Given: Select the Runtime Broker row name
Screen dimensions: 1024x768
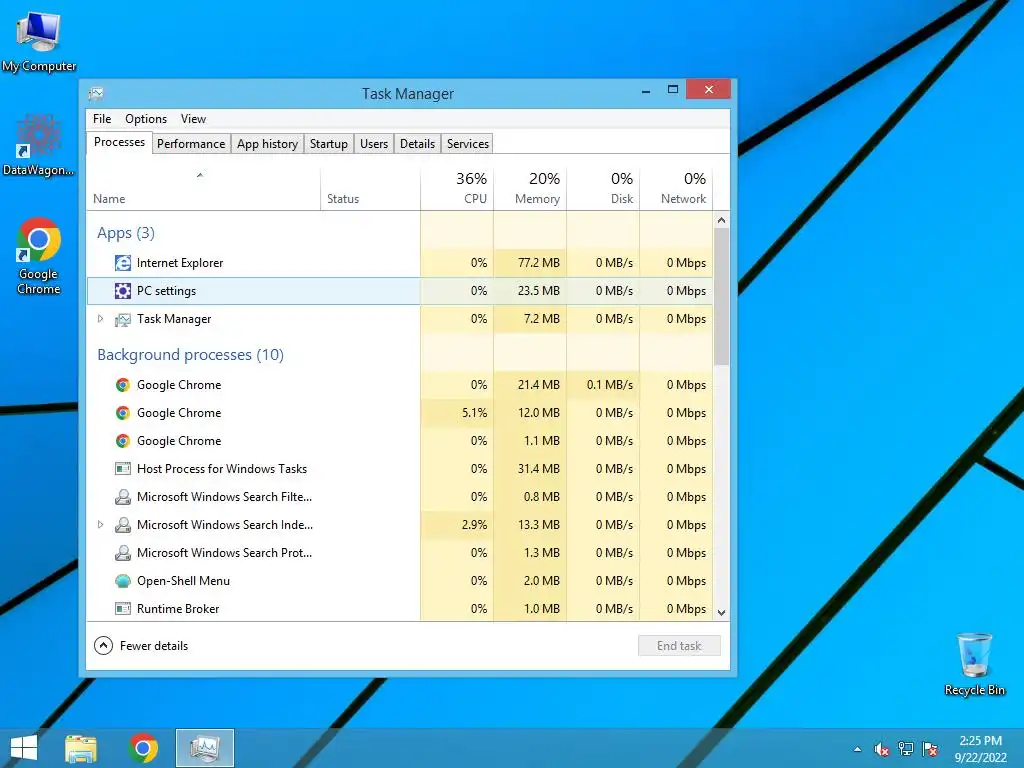Looking at the screenshot, I should coord(178,609).
